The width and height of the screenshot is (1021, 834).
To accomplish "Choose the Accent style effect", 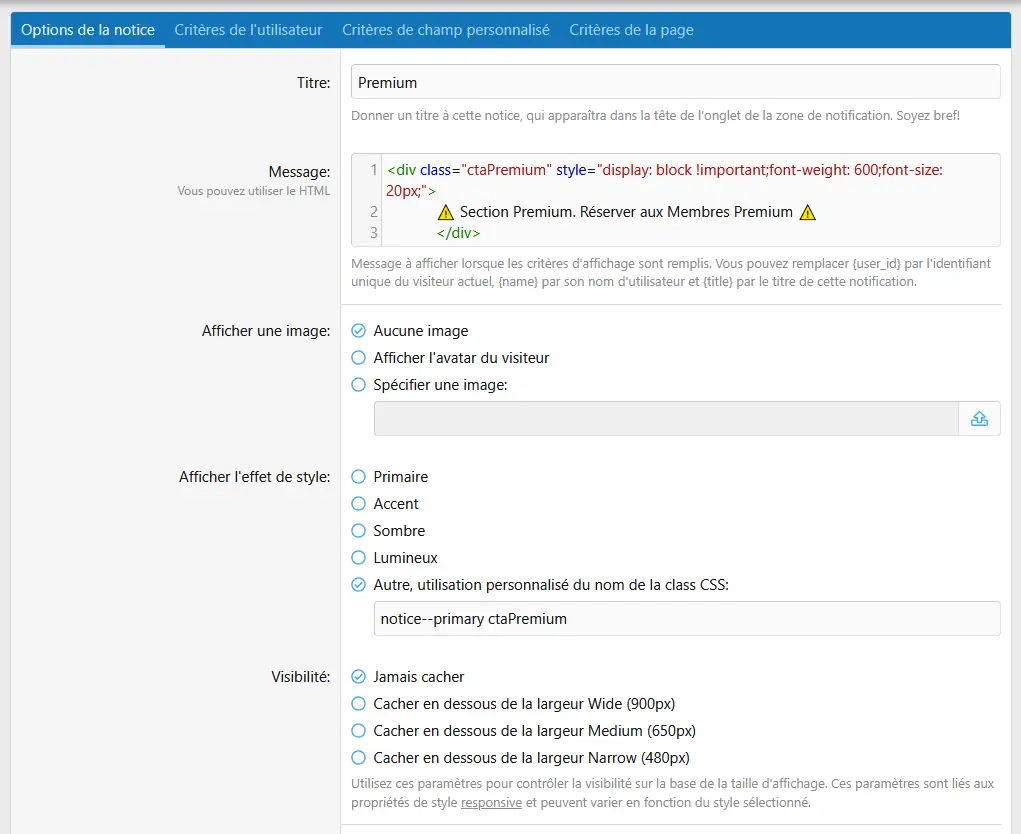I will (x=359, y=504).
